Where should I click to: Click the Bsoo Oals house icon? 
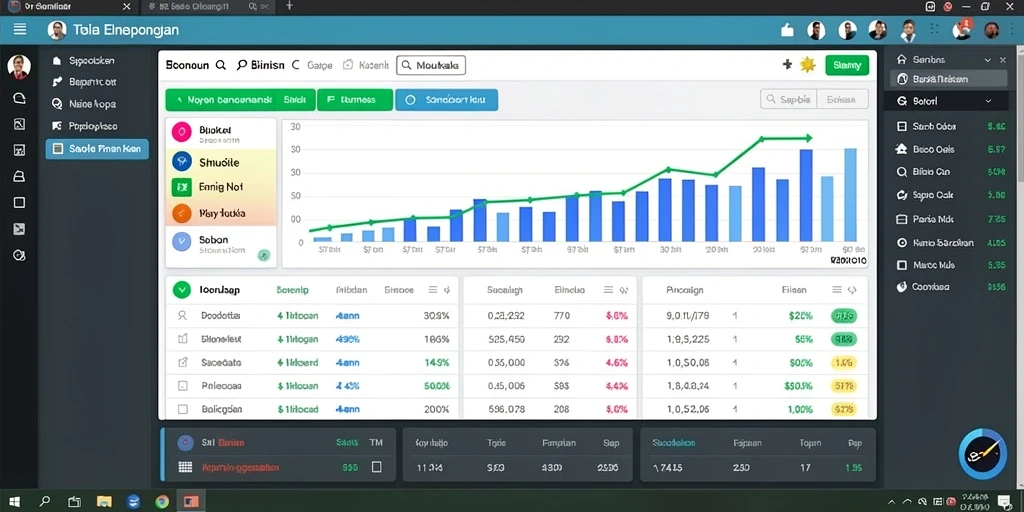pos(902,150)
